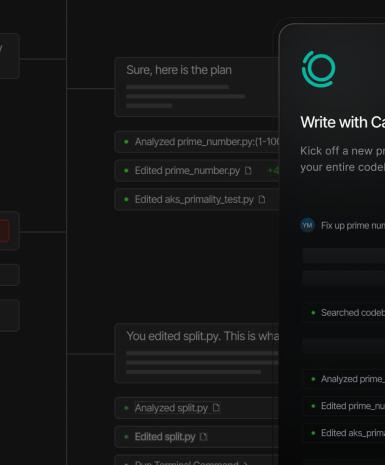385x465 pixels.
Task: Select the Analyzed split.py step row
Action: (x=197, y=408)
